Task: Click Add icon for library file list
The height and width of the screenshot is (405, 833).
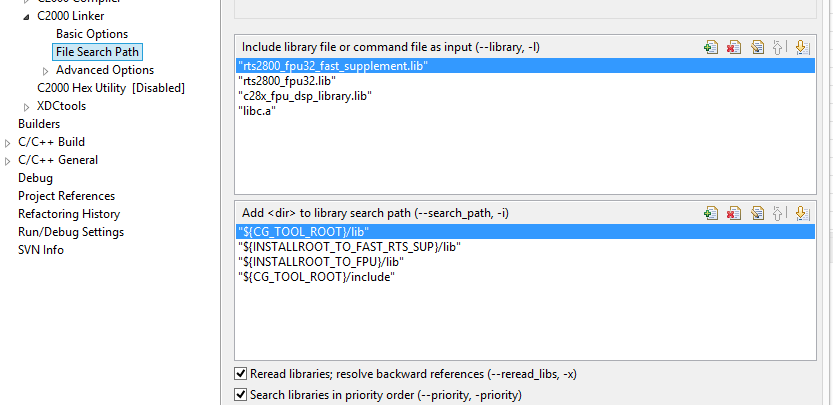Action: click(711, 47)
